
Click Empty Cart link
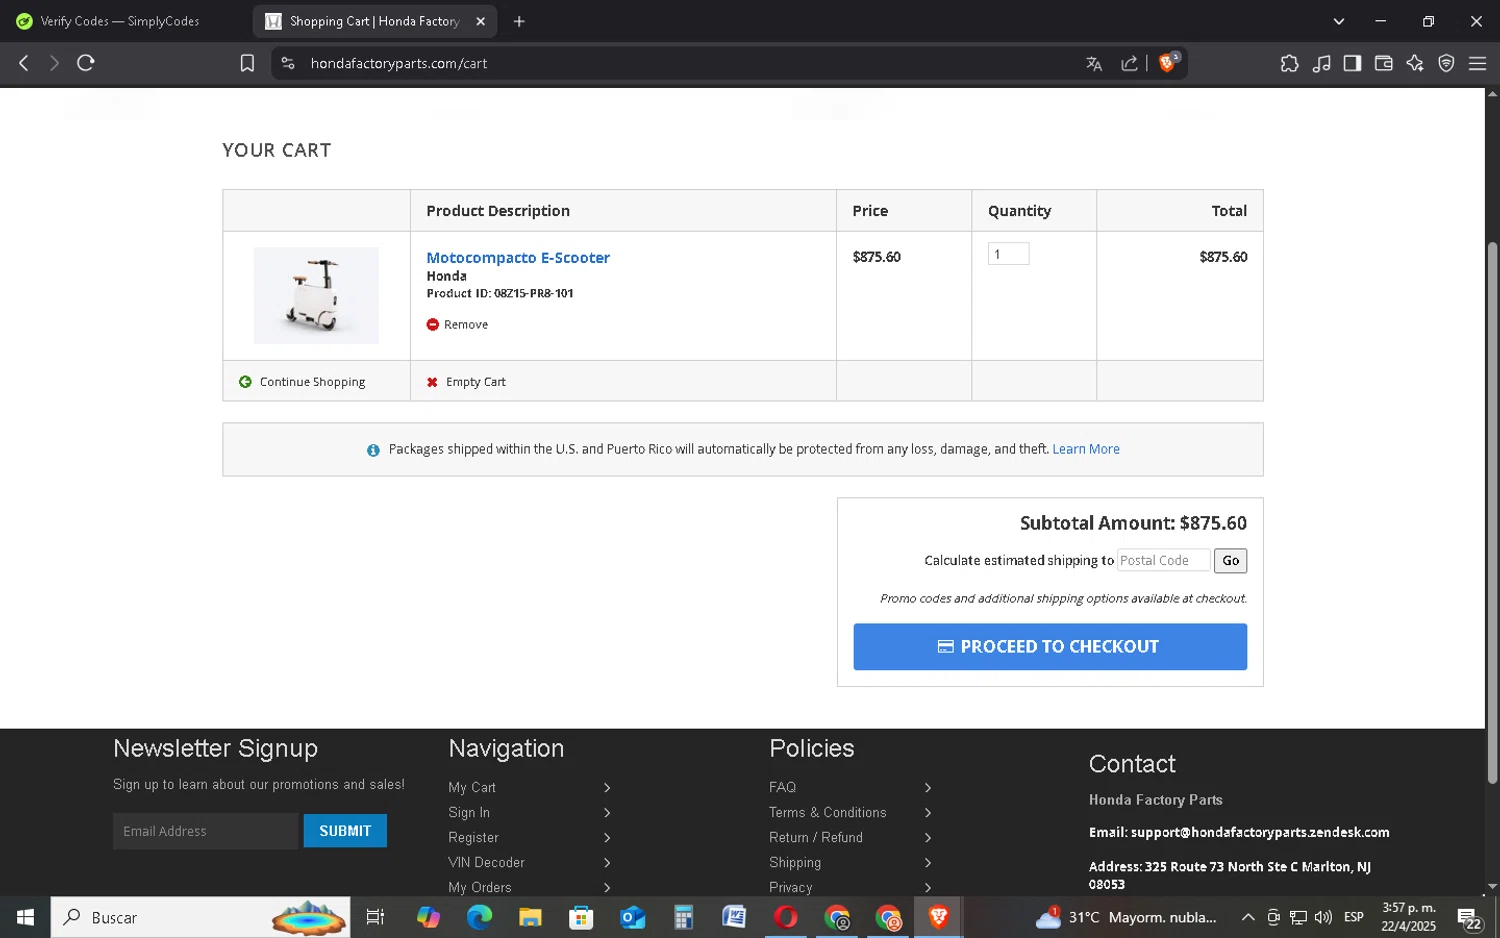476,382
